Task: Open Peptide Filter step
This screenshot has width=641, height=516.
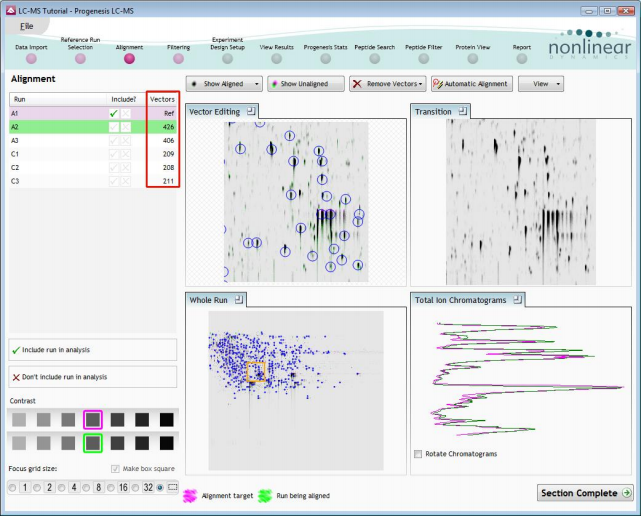Action: pos(424,58)
